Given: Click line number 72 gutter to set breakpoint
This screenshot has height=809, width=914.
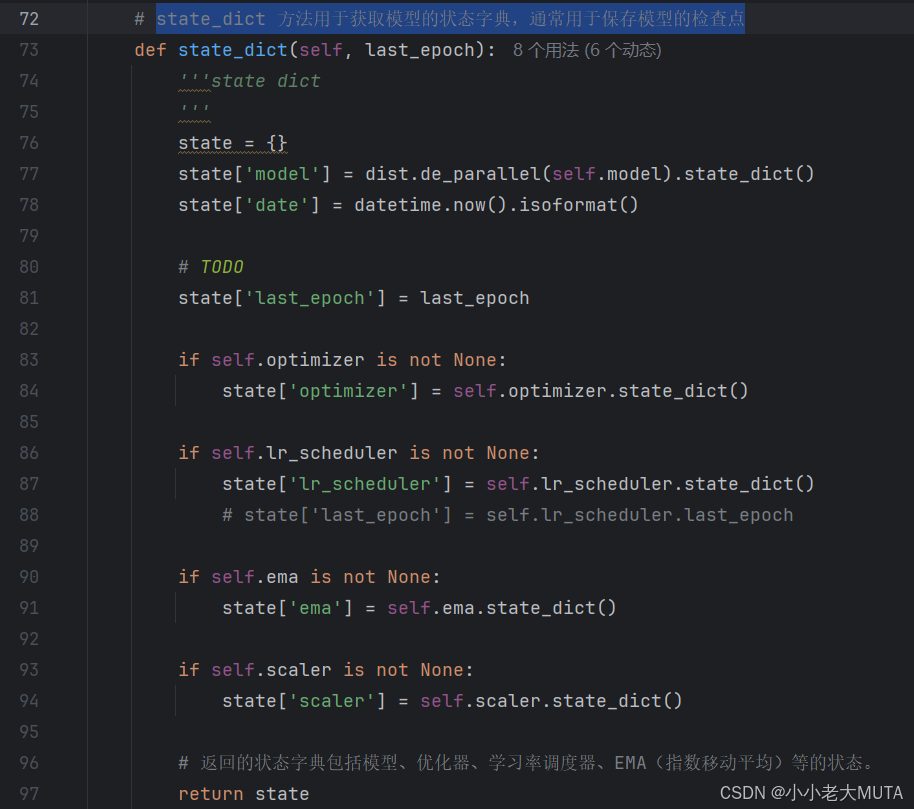Looking at the screenshot, I should (28, 18).
